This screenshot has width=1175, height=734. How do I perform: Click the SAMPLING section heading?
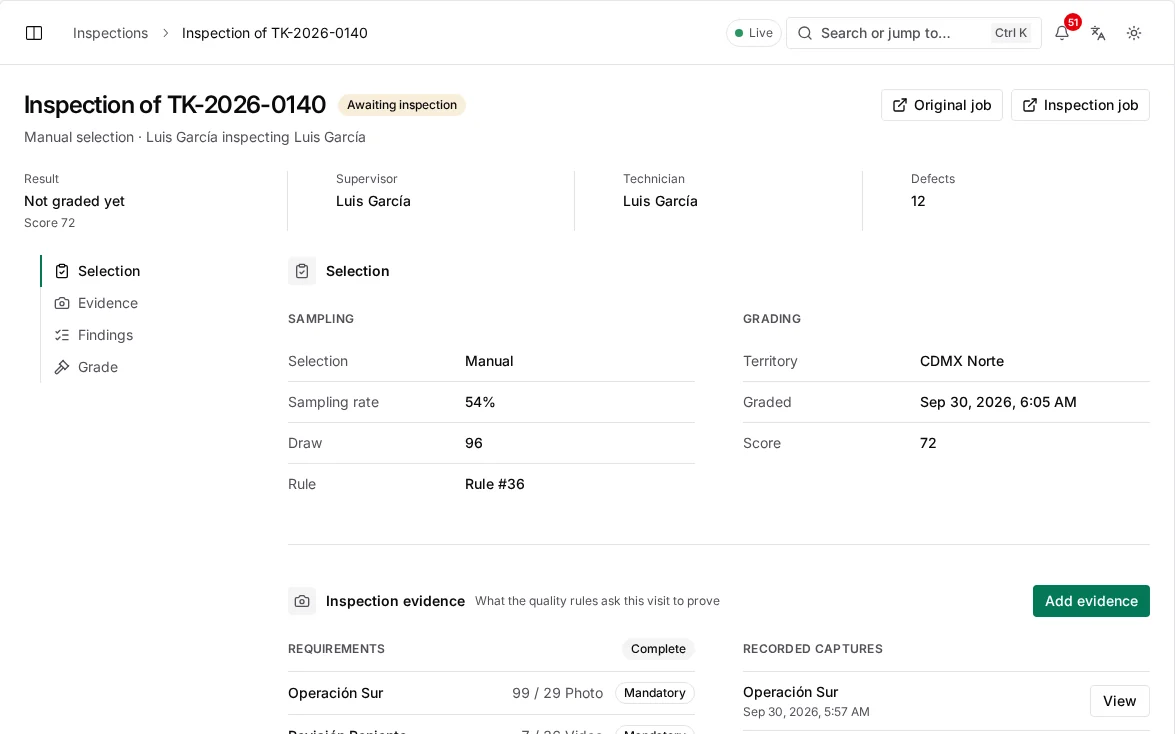point(321,319)
